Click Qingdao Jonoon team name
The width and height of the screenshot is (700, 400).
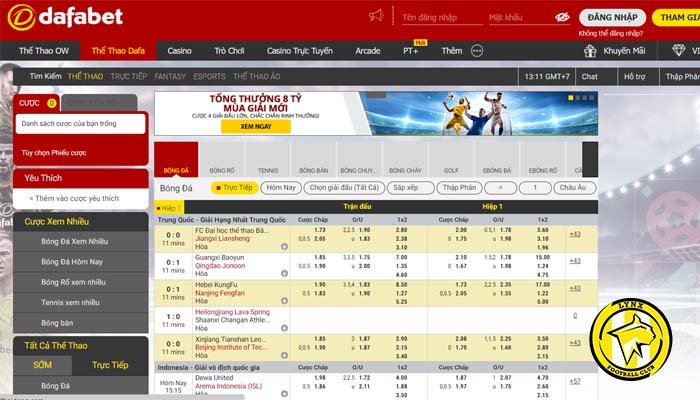pos(220,266)
